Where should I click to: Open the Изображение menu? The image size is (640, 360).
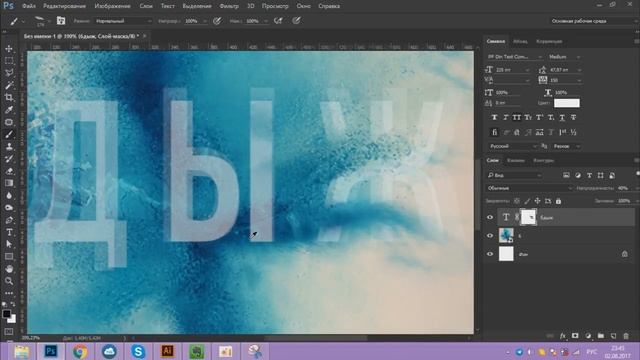(x=113, y=6)
